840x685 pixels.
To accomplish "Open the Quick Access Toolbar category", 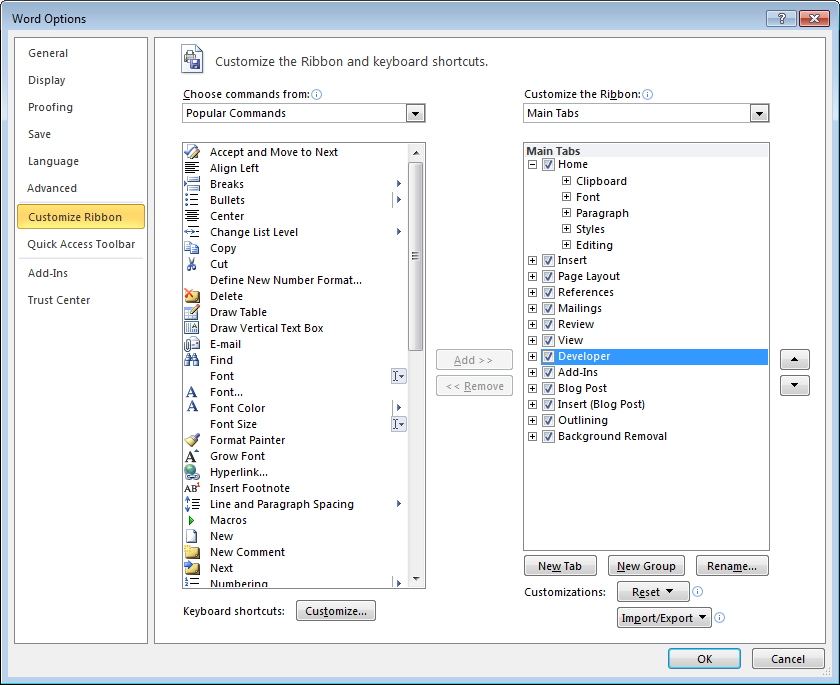I will 81,244.
